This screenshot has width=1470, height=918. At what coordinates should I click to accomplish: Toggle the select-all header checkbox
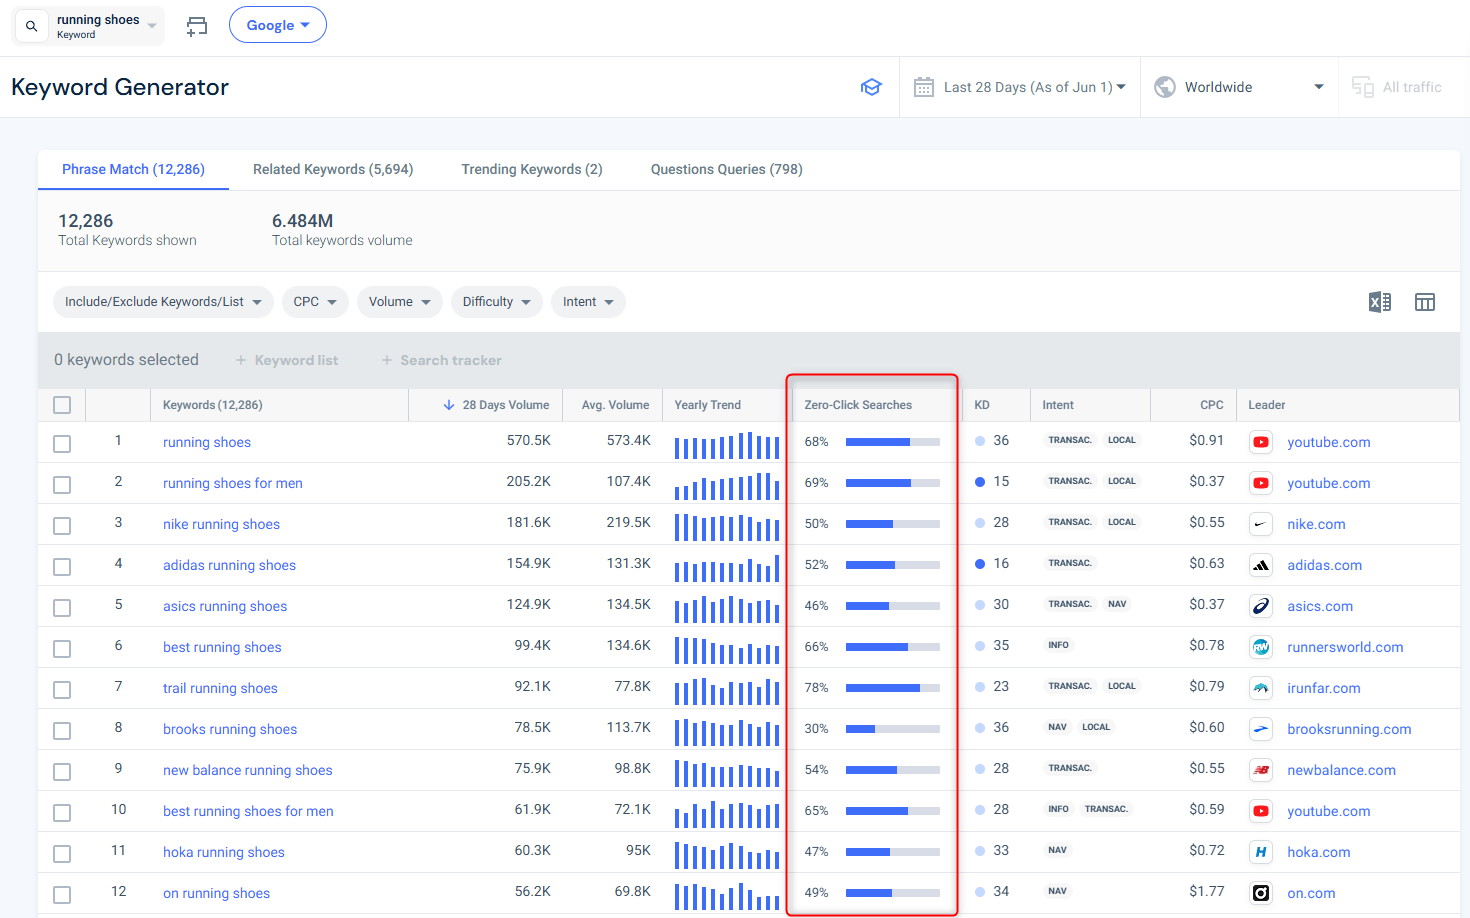coord(62,405)
